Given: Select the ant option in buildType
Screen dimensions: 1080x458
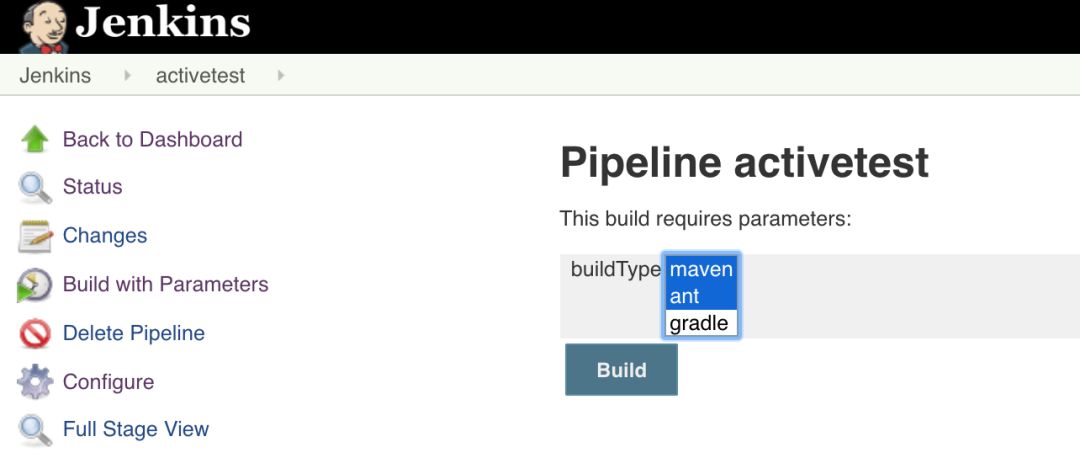Looking at the screenshot, I should point(701,296).
